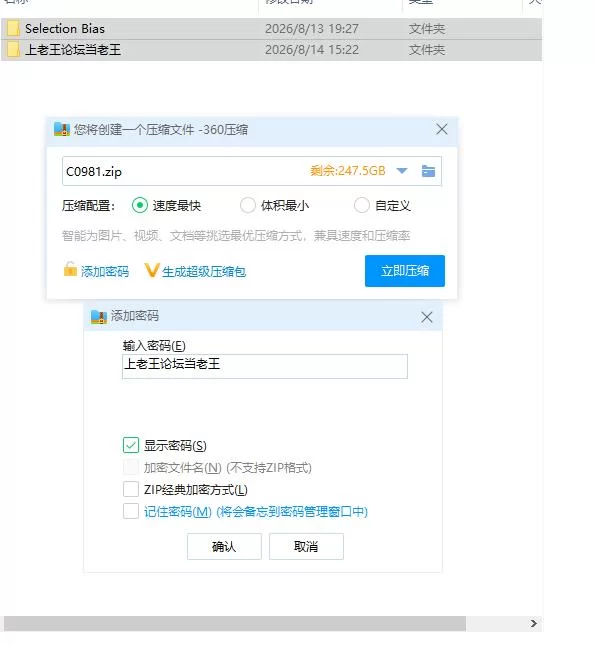This screenshot has width=595, height=645.
Task: Click 文件夹 type in 上老王论坛当老王 row
Action: pyautogui.click(x=427, y=50)
